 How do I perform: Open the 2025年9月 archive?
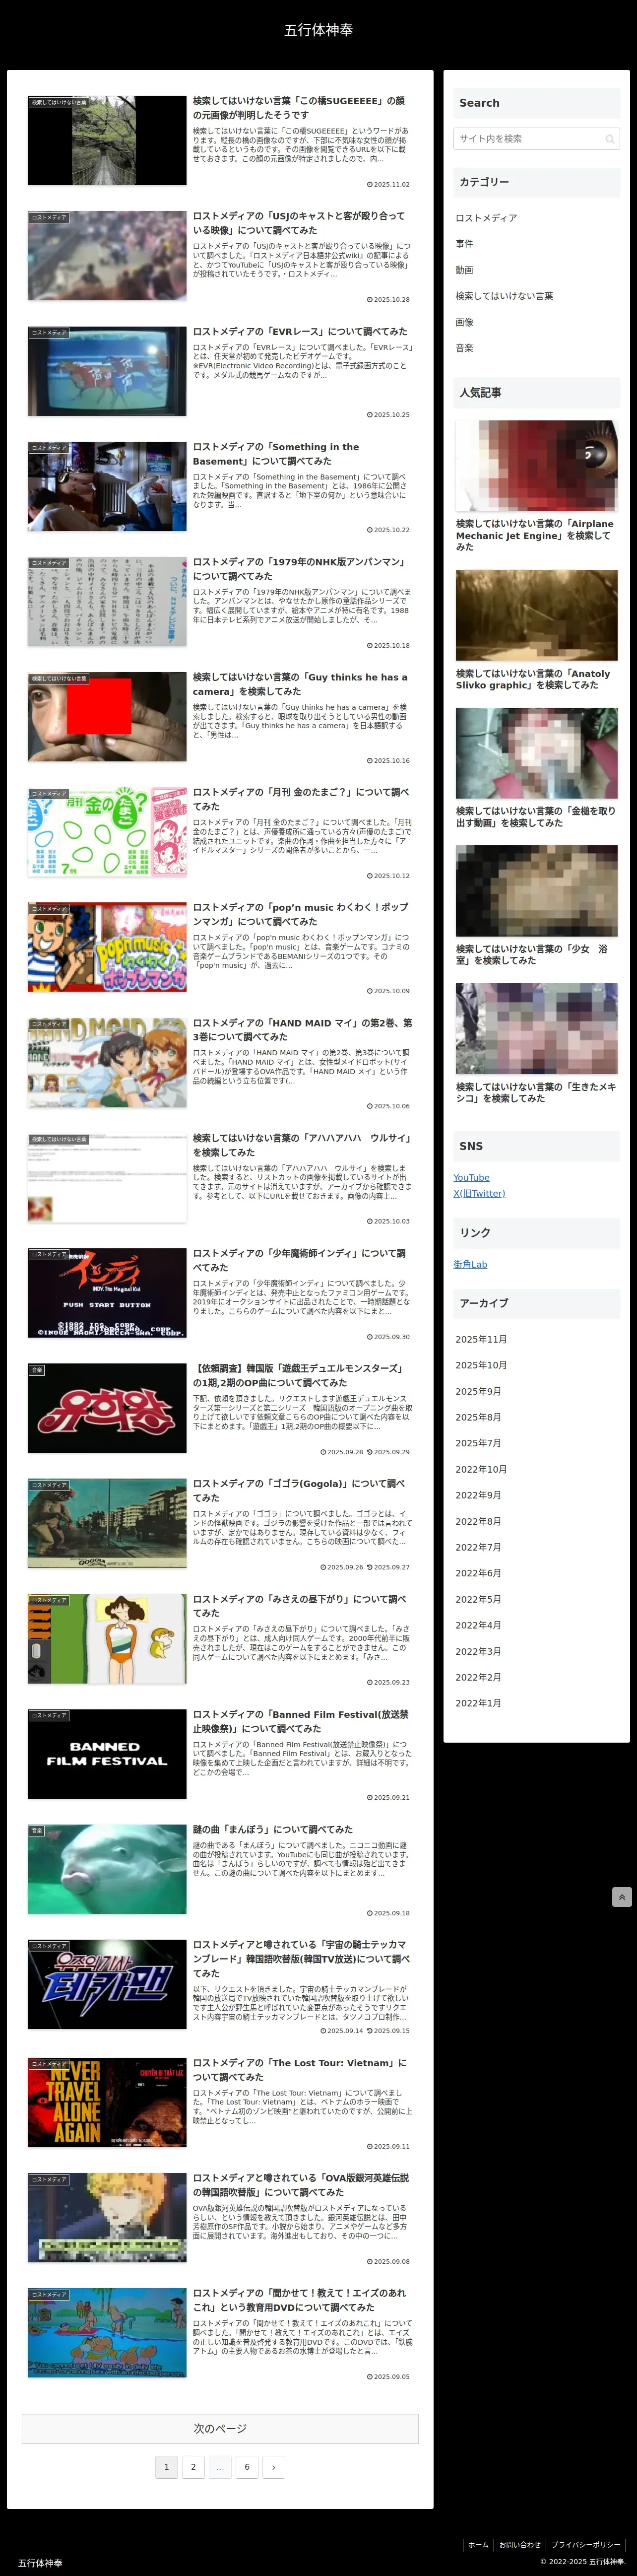point(478,1391)
